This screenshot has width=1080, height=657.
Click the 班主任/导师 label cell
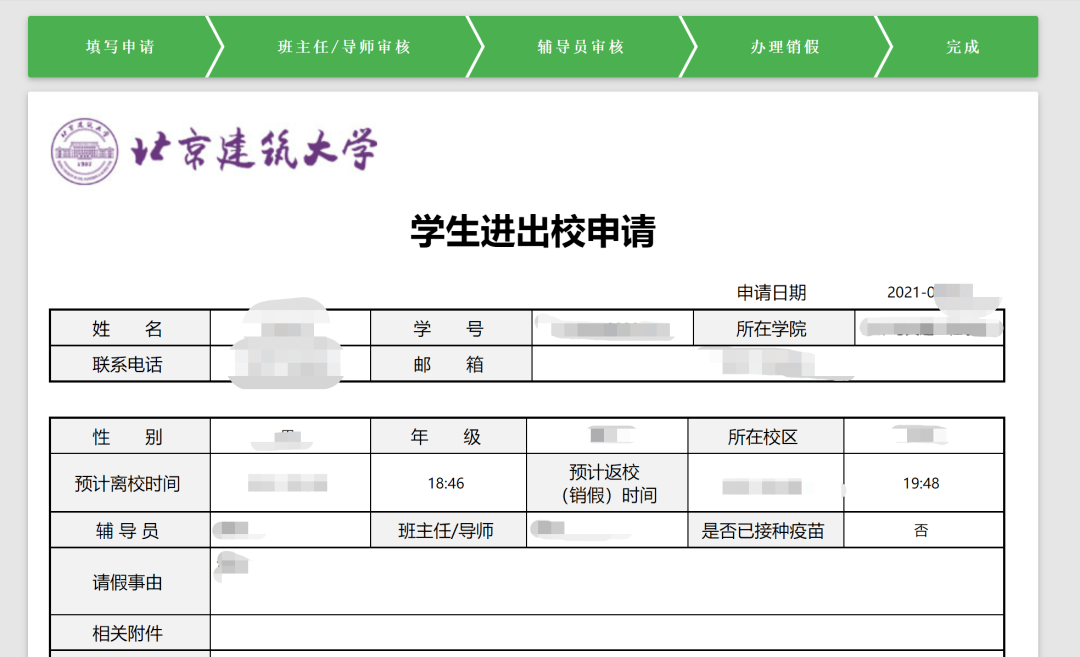coord(448,530)
